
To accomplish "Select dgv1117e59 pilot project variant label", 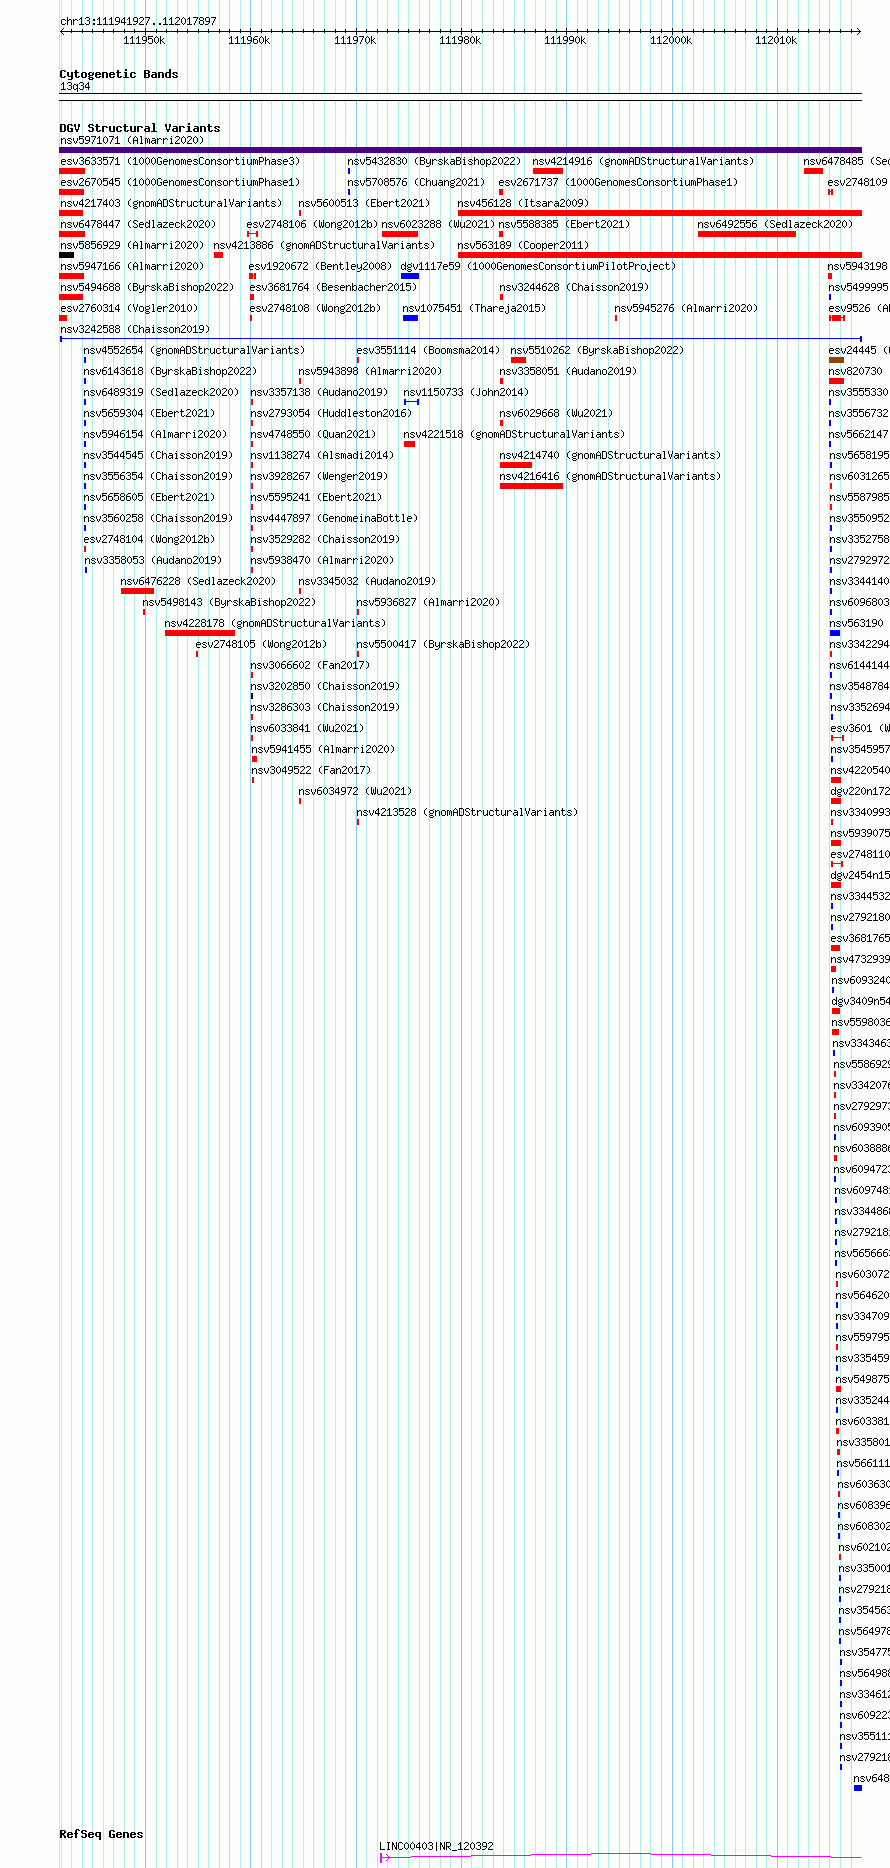I will pyautogui.click(x=539, y=266).
